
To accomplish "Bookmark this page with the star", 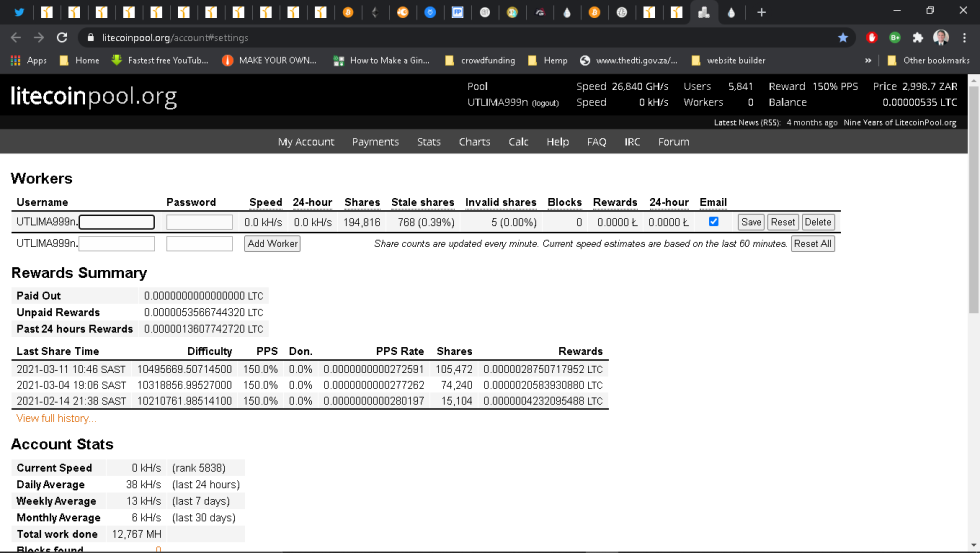I will tap(843, 37).
